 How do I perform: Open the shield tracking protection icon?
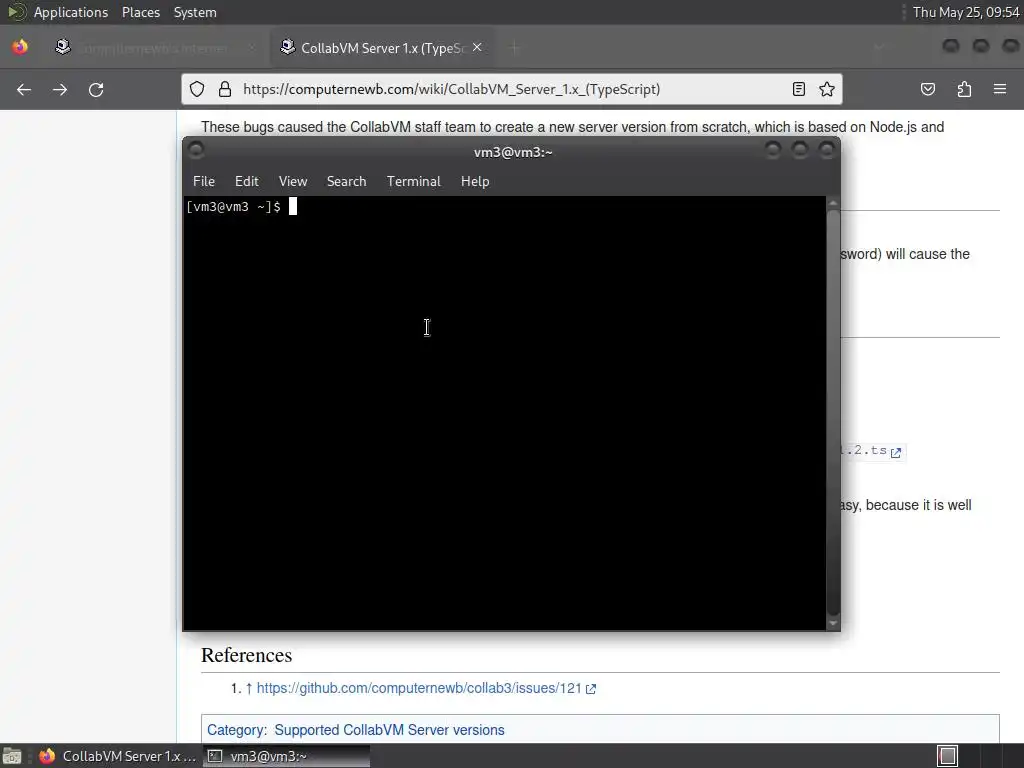[x=197, y=89]
